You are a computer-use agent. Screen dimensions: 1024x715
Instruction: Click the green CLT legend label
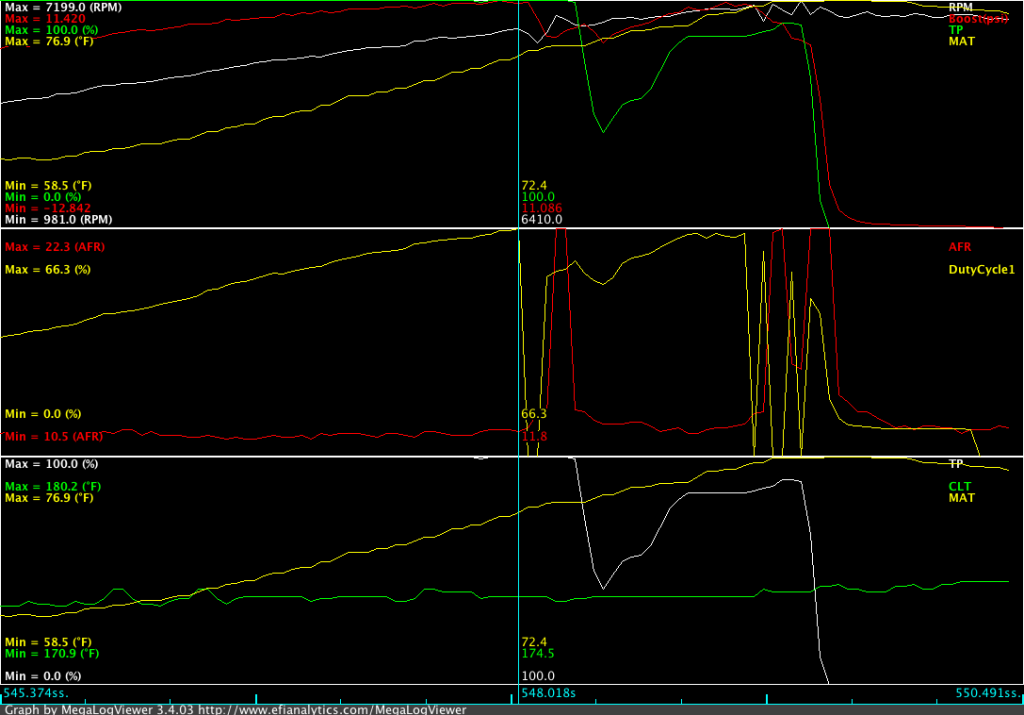tap(960, 486)
